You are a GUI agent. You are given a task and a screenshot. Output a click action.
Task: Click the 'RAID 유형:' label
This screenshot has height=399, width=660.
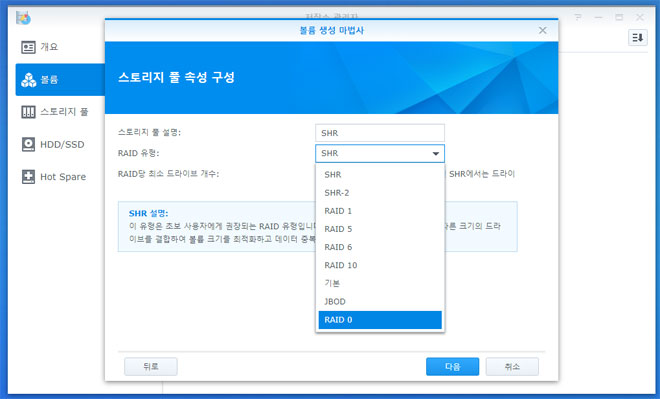tap(138, 153)
